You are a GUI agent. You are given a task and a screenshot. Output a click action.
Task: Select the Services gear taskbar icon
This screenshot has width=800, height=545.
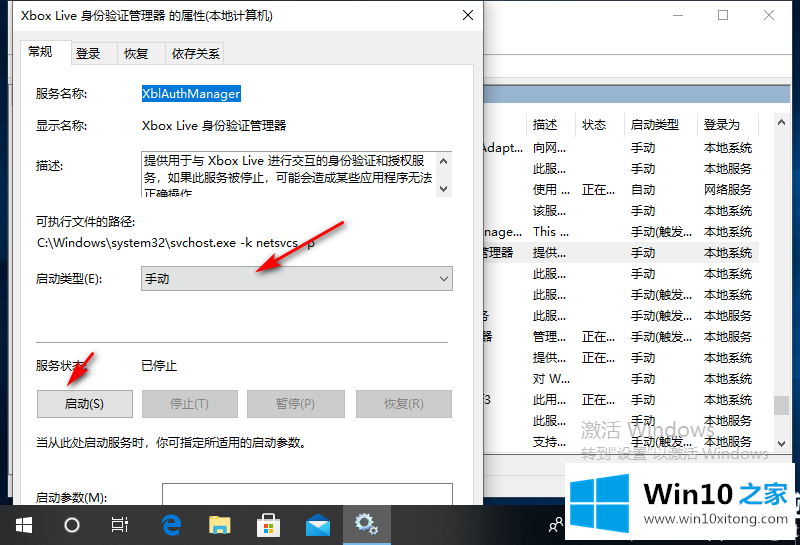(x=367, y=524)
